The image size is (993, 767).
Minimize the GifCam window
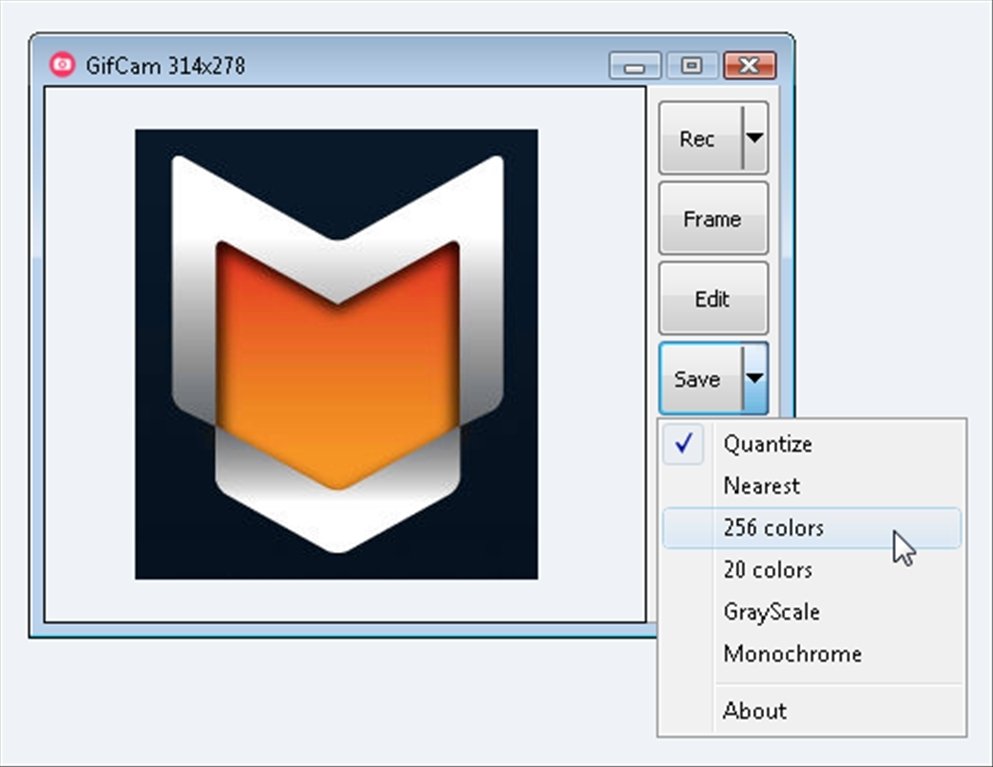(635, 65)
